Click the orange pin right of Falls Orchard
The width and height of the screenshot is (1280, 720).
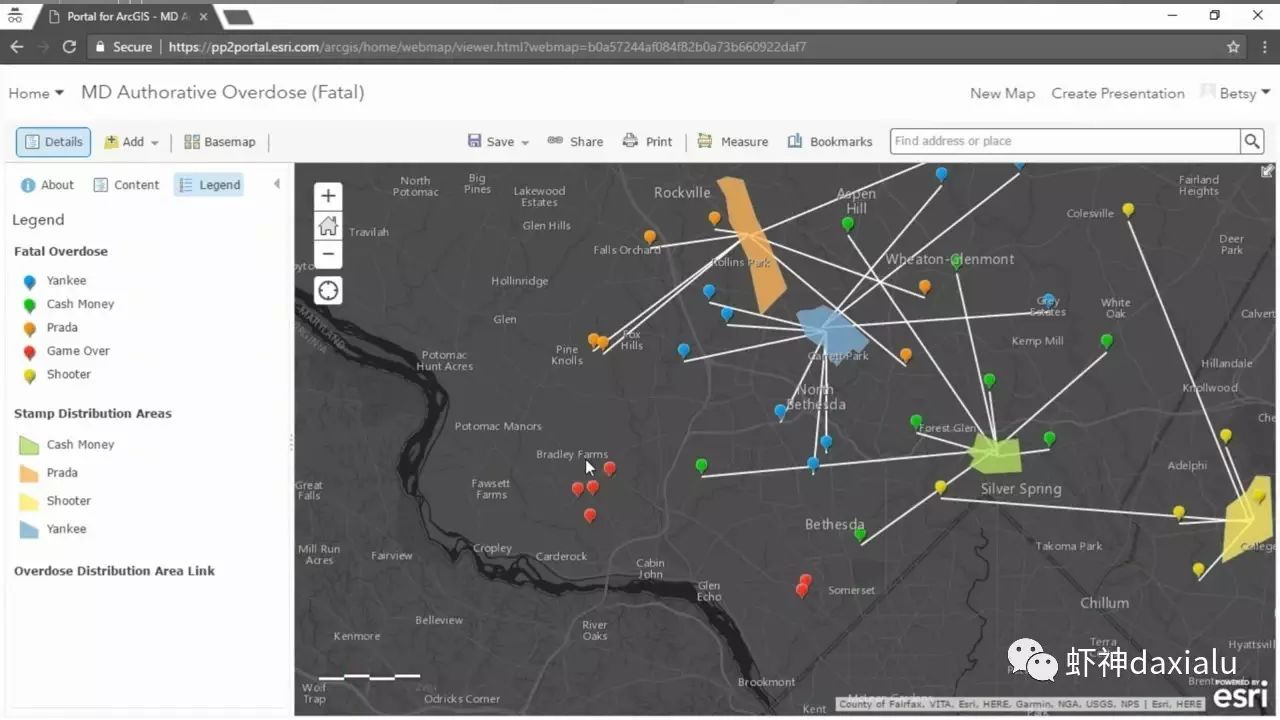point(650,237)
